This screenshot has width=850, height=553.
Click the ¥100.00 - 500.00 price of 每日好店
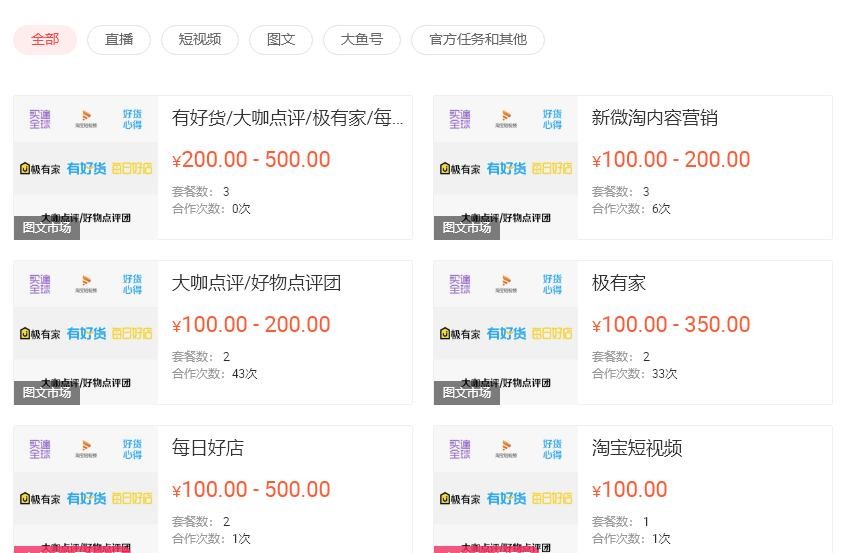pos(251,490)
